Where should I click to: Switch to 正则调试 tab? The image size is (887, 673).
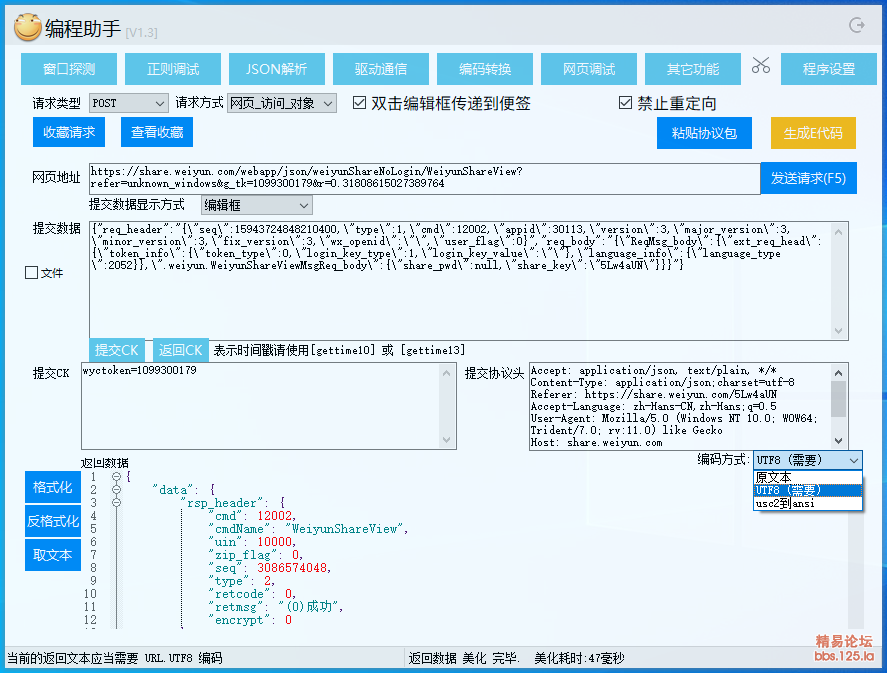173,69
